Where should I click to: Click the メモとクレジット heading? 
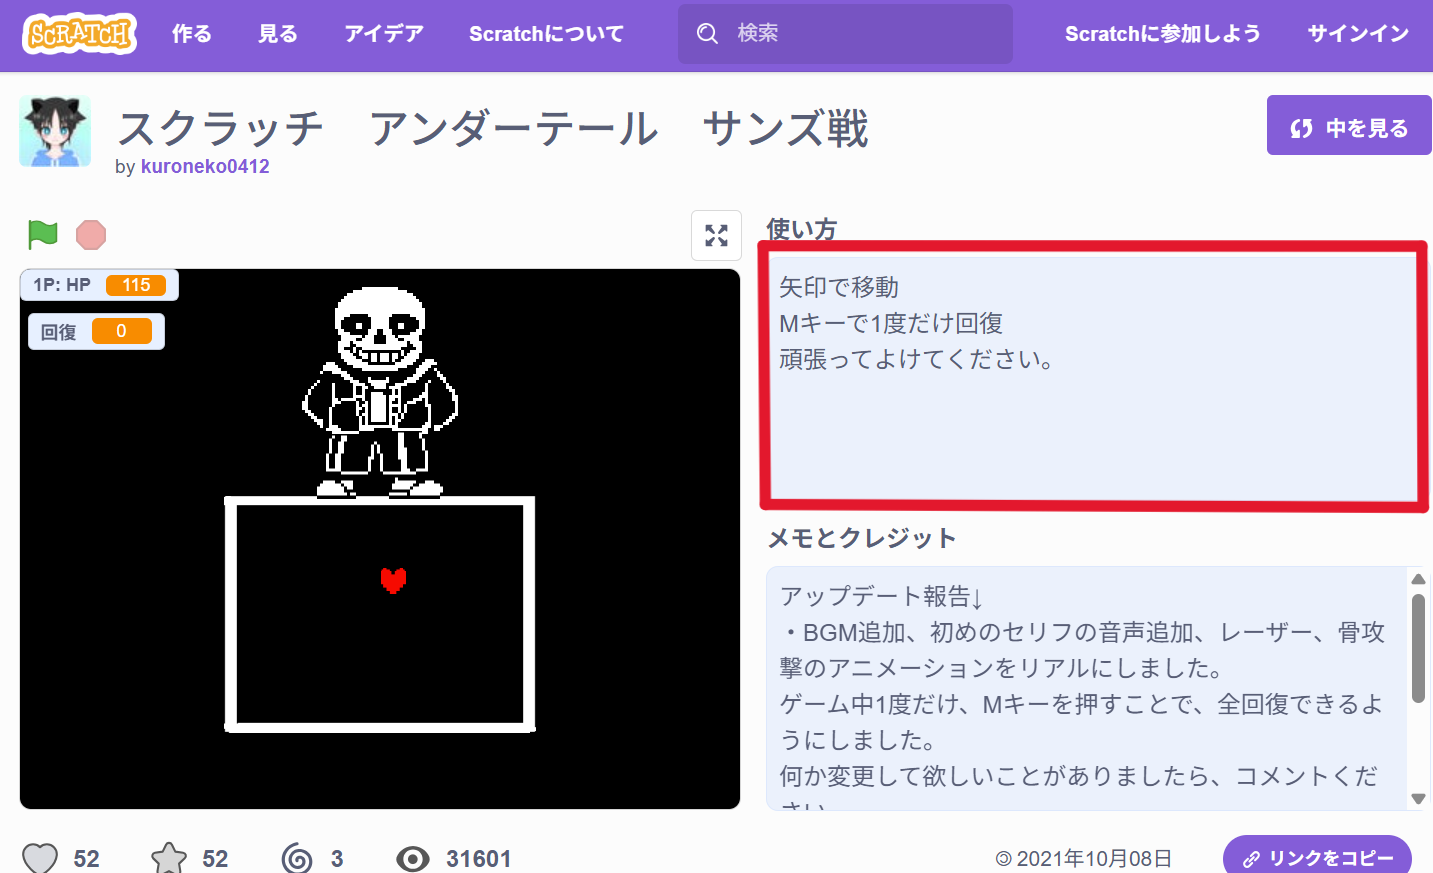coord(862,538)
